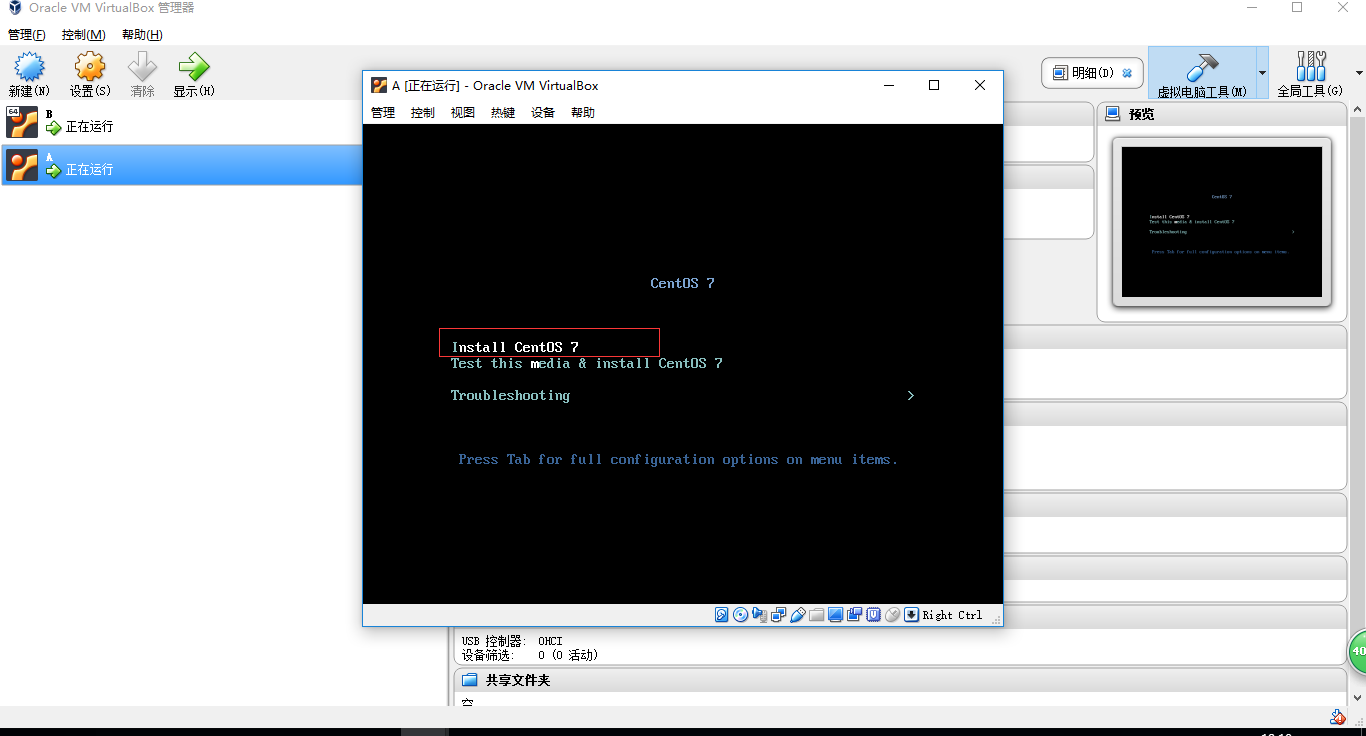Click the CentOS 7 boot screen title

coord(682,283)
